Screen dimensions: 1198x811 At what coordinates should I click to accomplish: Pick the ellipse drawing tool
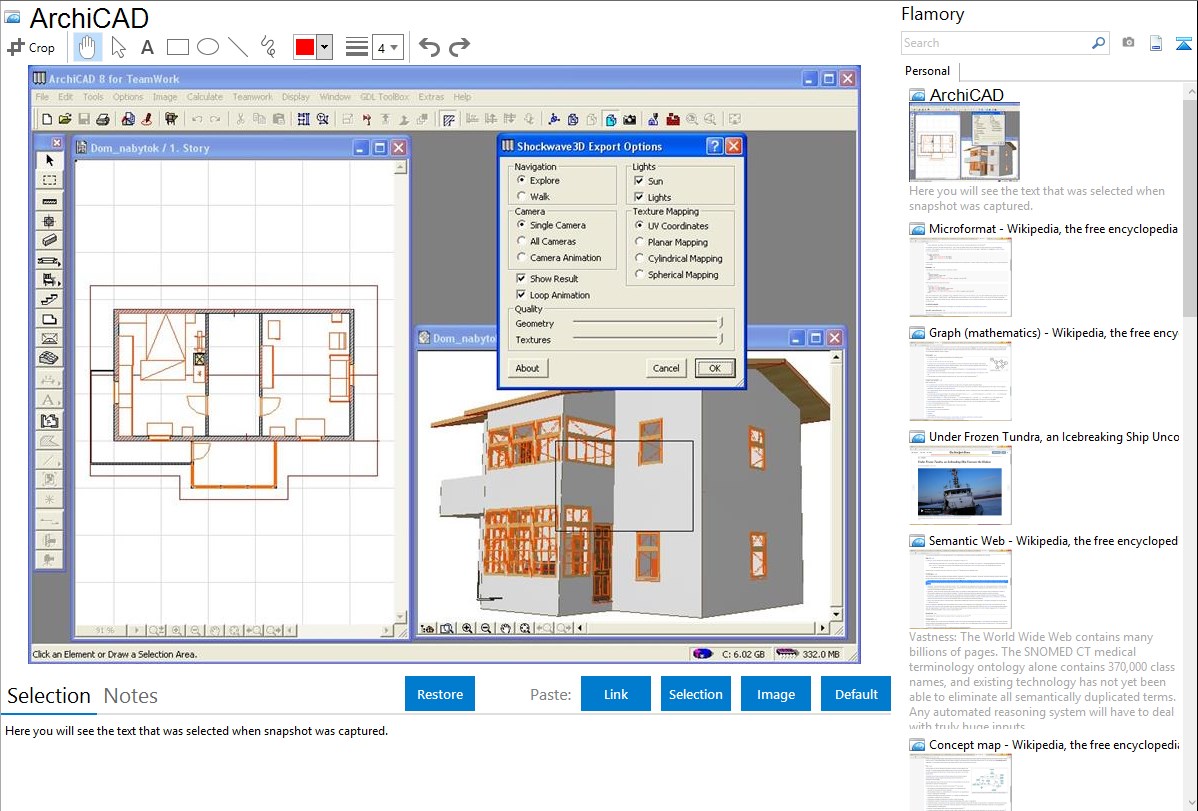coord(208,47)
